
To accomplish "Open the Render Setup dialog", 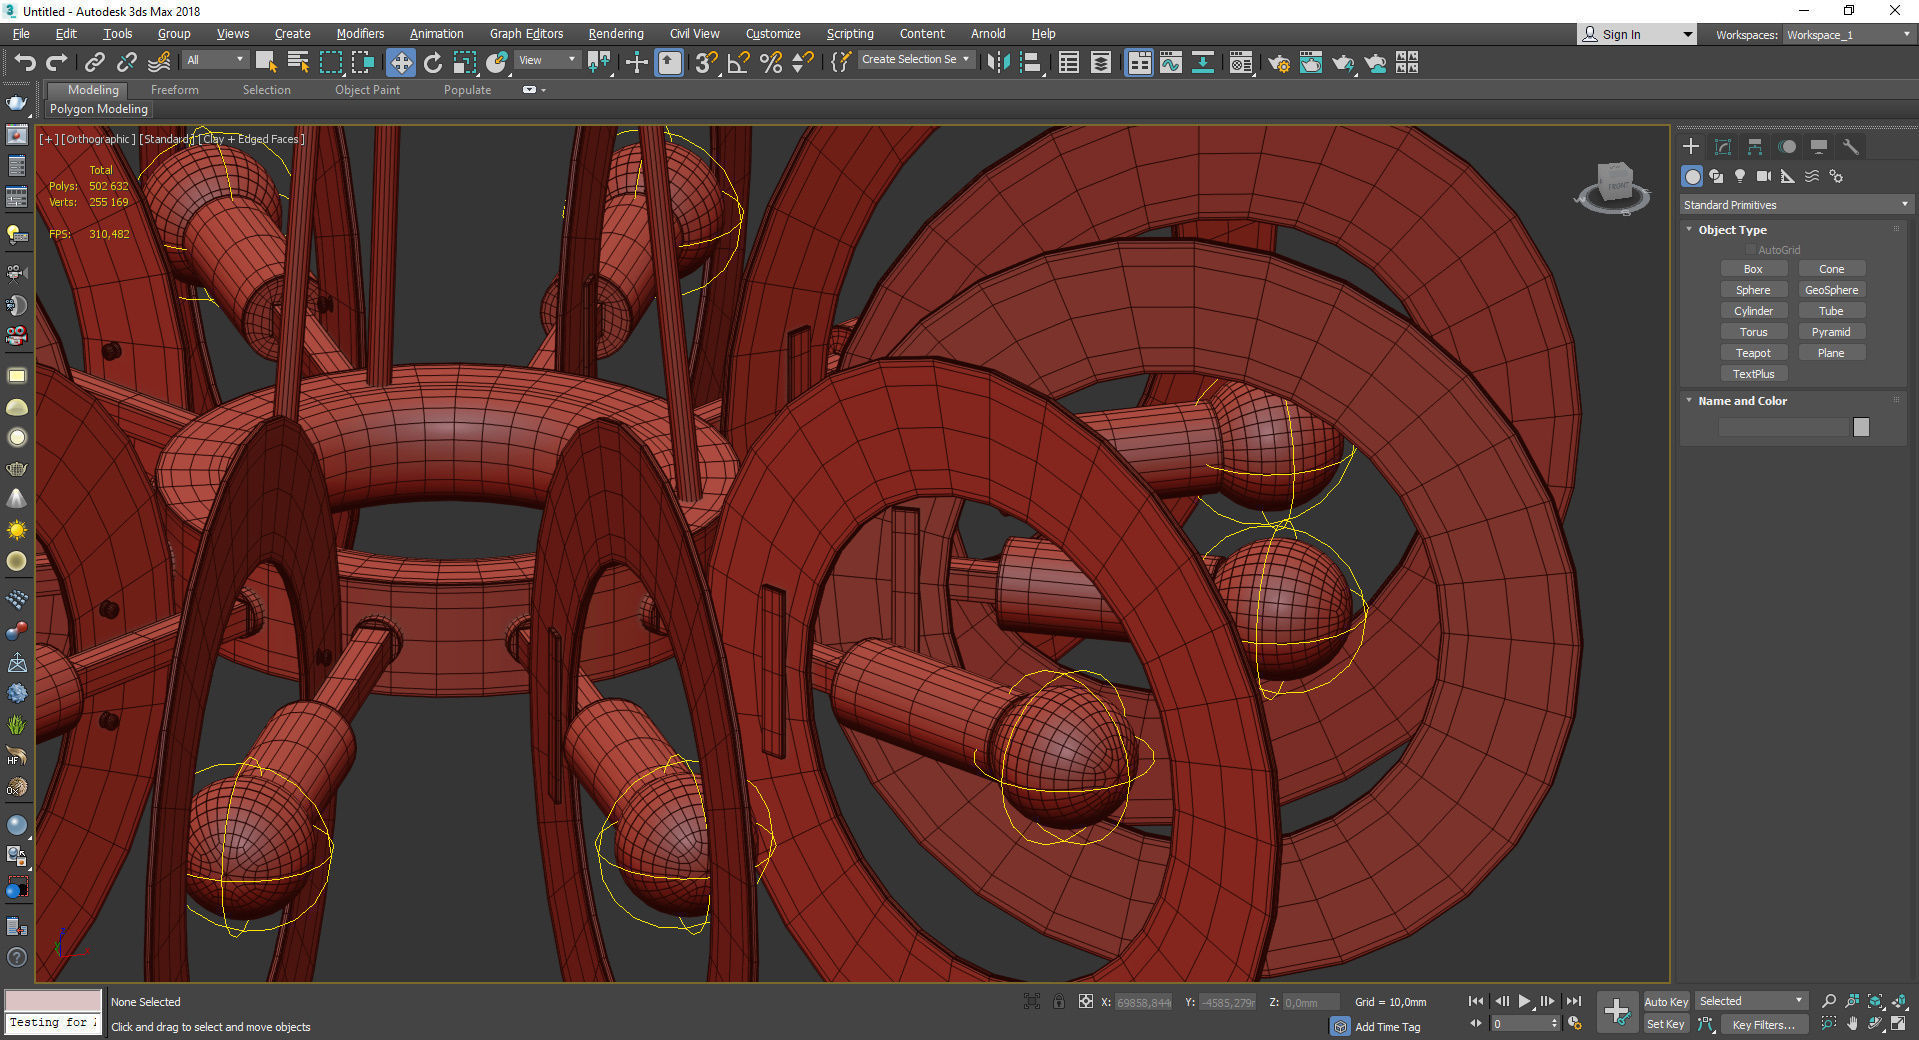I will [x=1278, y=63].
